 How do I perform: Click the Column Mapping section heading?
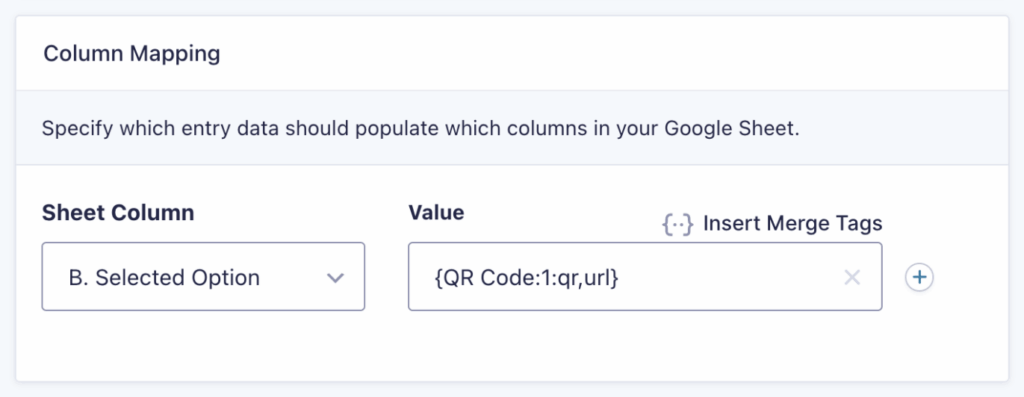[x=131, y=54]
